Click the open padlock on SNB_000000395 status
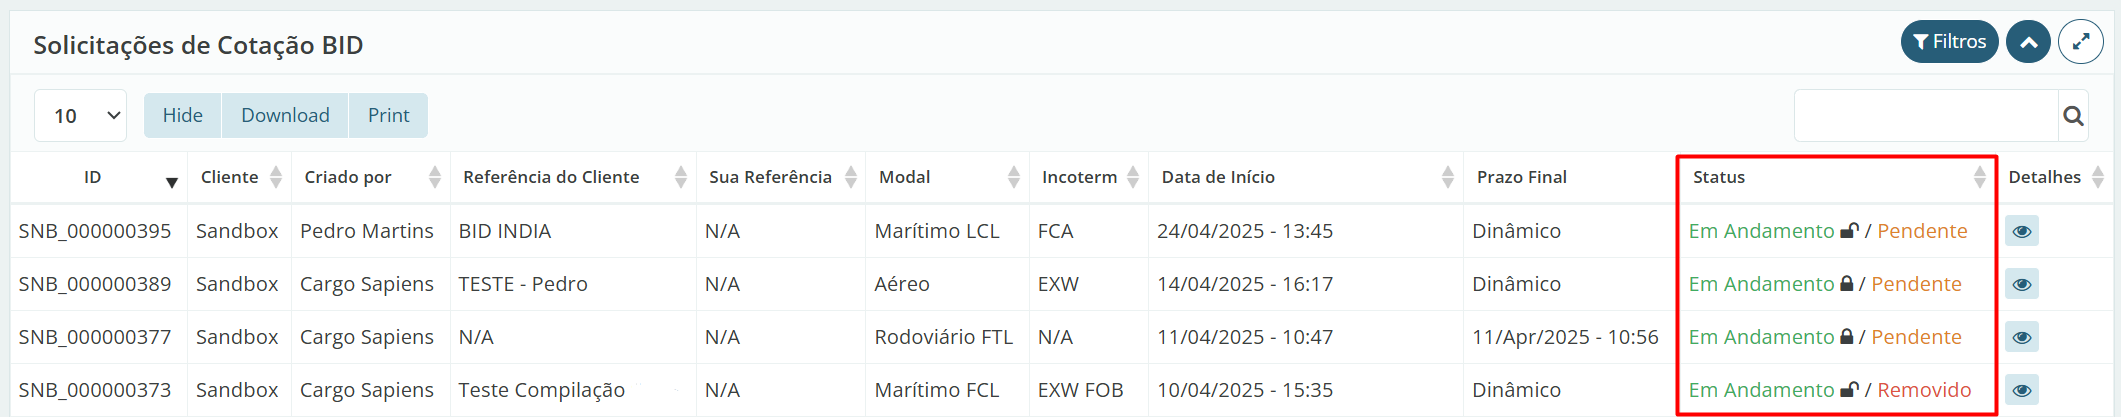 click(1849, 231)
